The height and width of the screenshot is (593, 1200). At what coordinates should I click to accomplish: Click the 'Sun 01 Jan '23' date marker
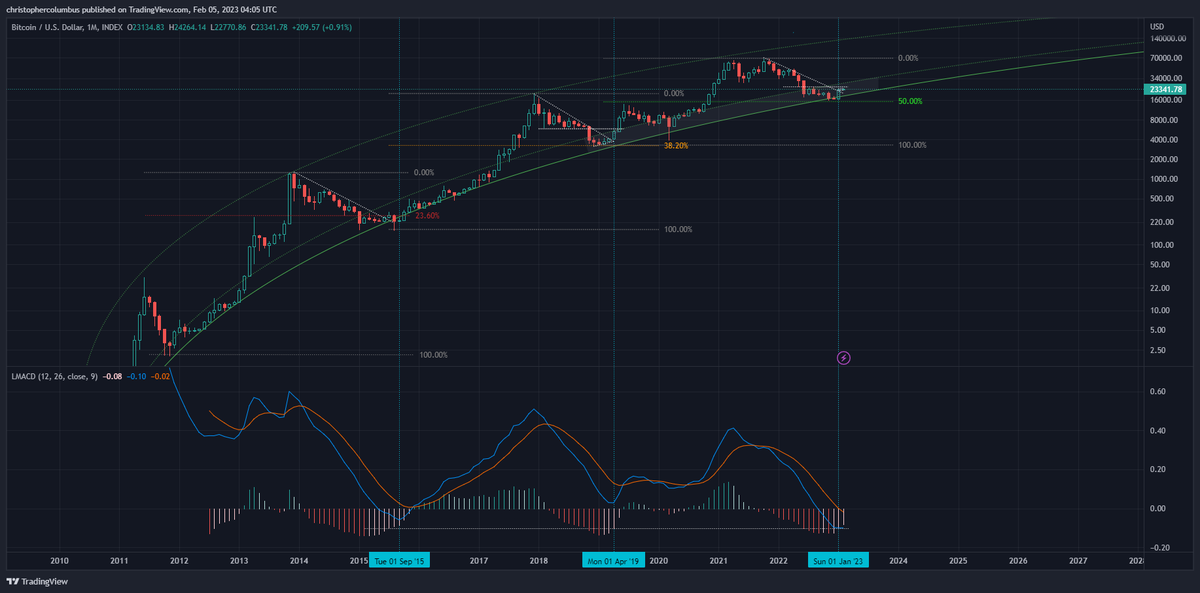838,561
